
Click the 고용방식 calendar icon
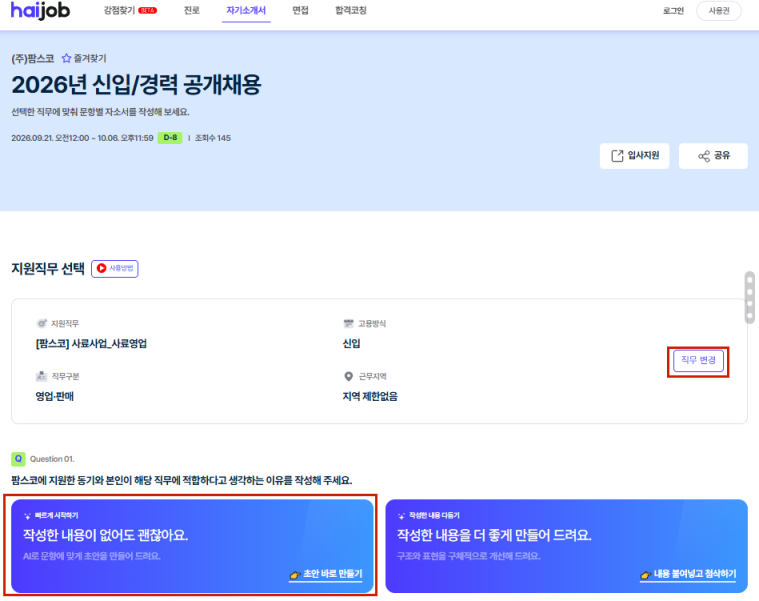pos(349,323)
